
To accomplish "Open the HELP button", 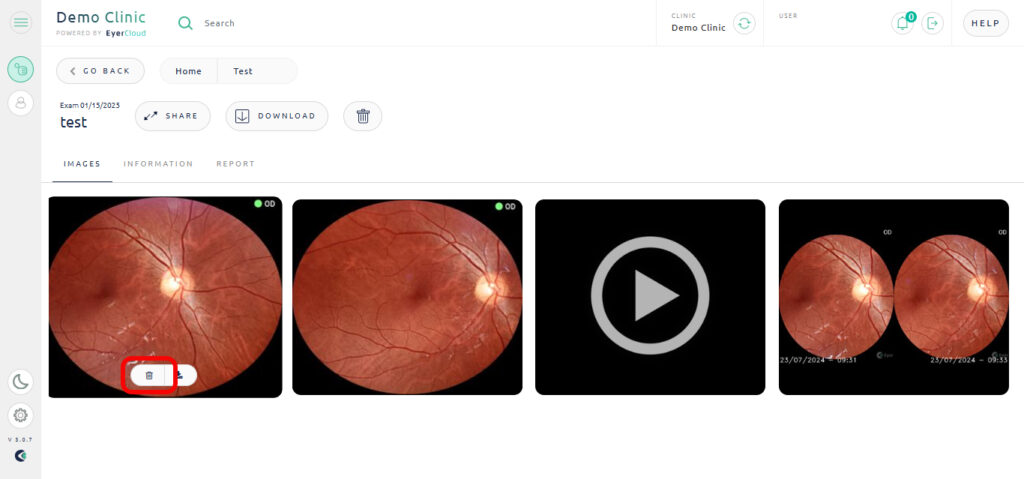I will [x=985, y=24].
